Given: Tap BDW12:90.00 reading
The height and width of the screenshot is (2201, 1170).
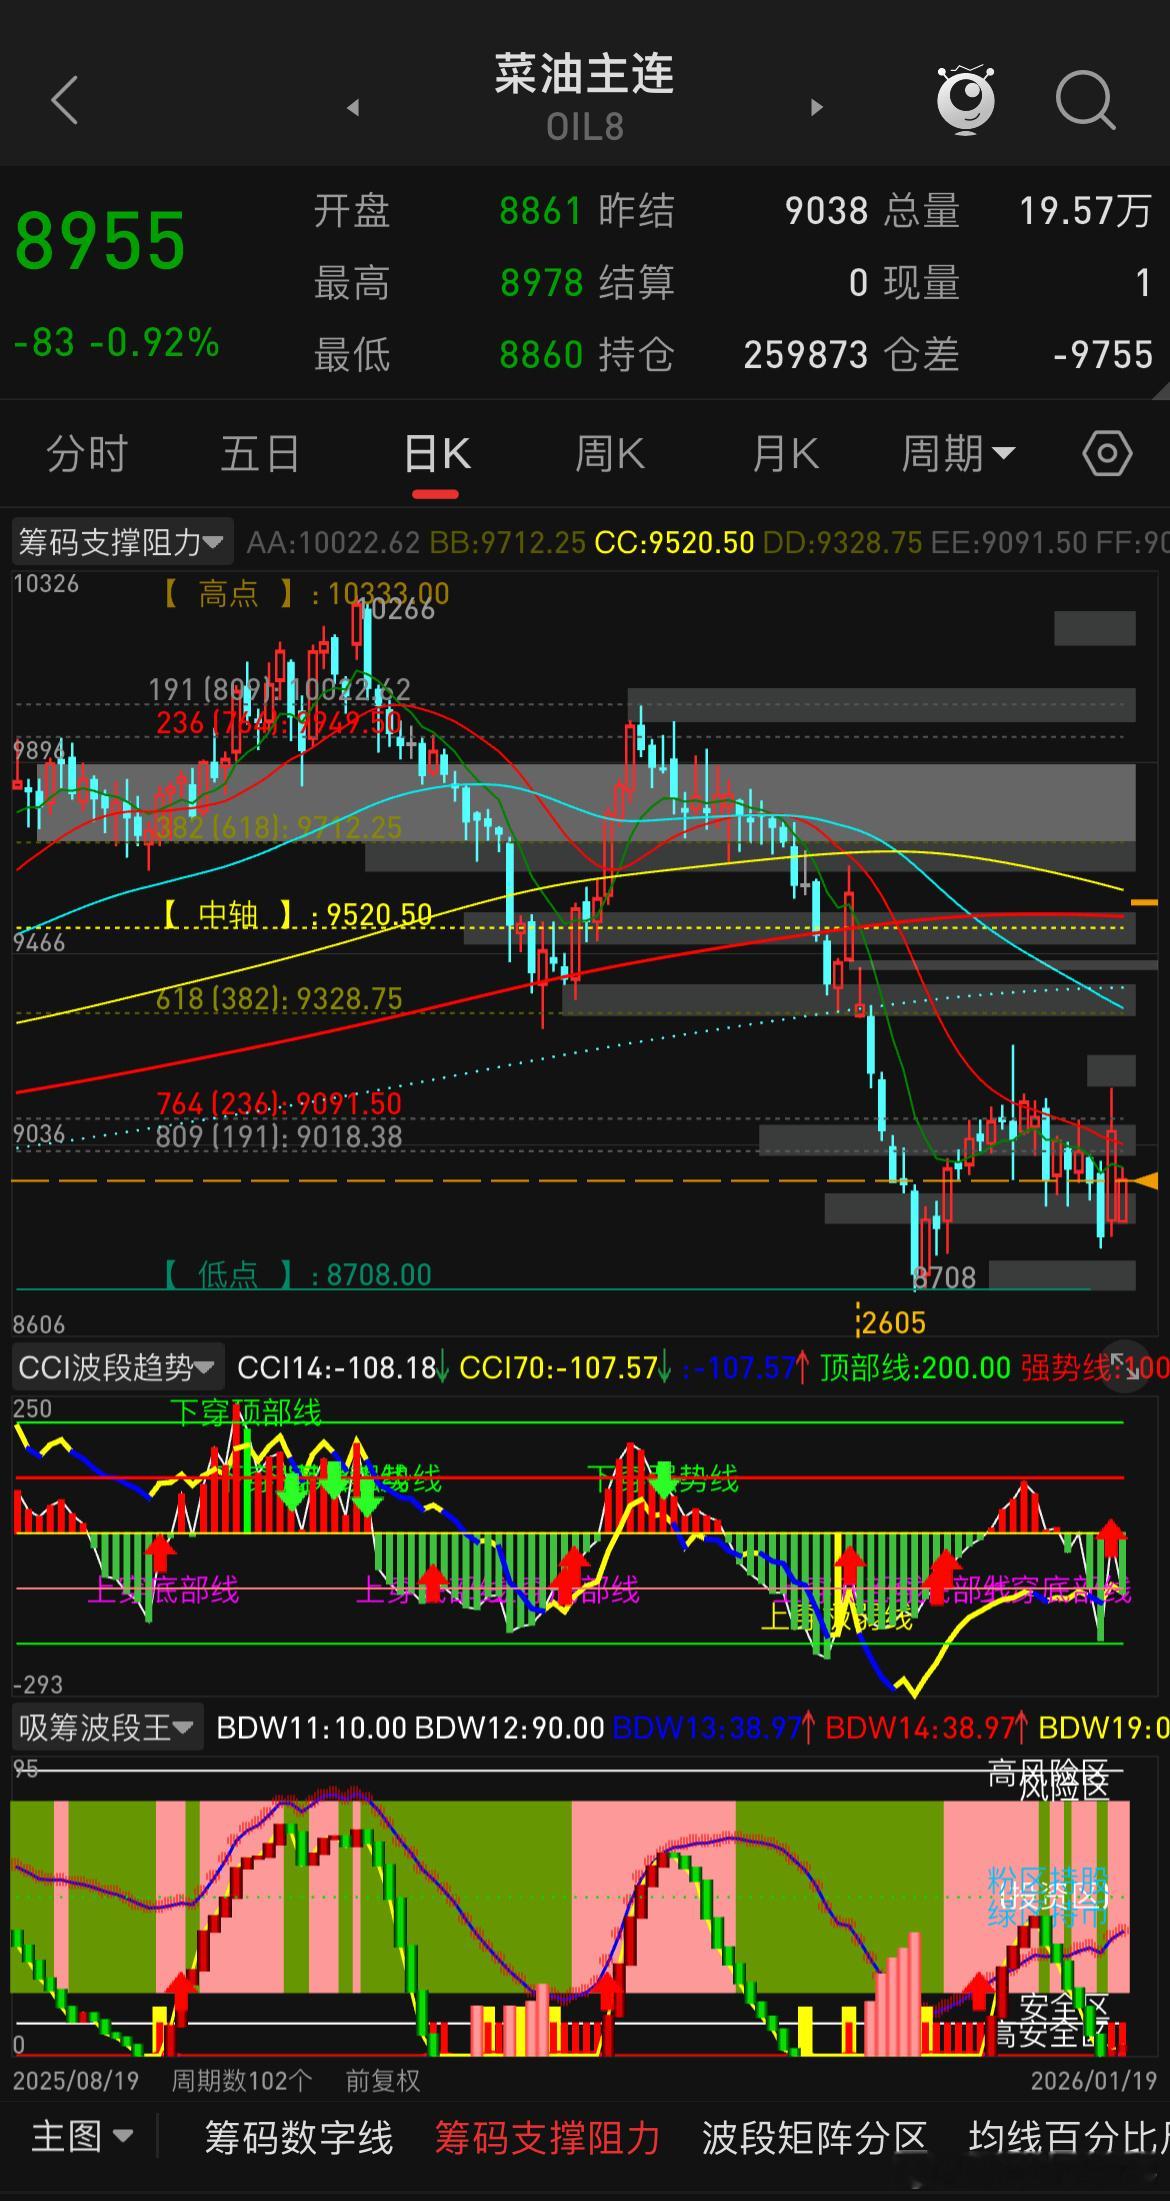Looking at the screenshot, I should 509,1727.
